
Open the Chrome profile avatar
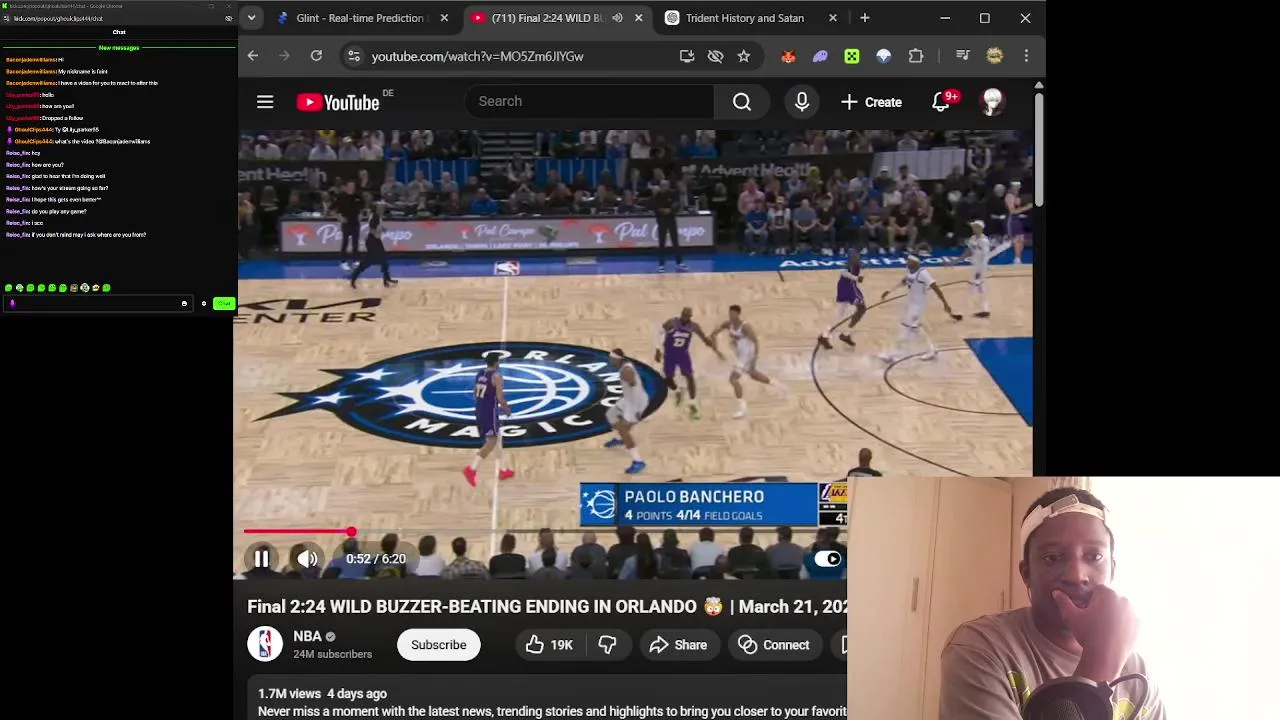(x=994, y=56)
